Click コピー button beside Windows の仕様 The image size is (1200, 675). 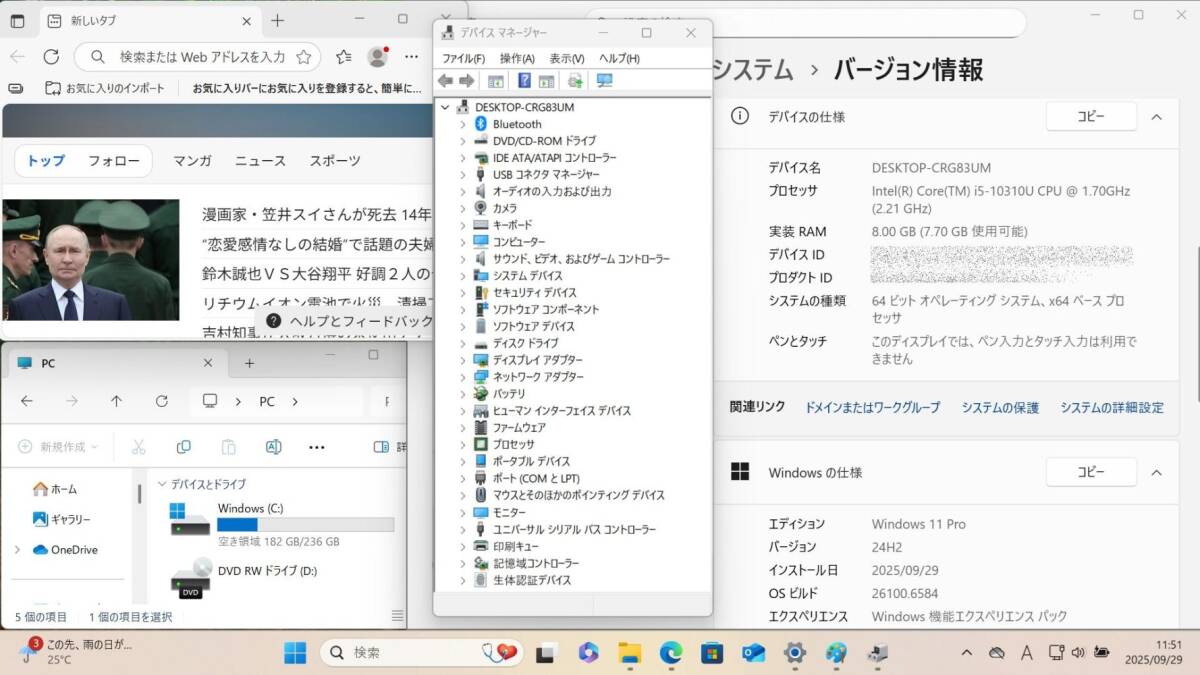pyautogui.click(x=1090, y=472)
